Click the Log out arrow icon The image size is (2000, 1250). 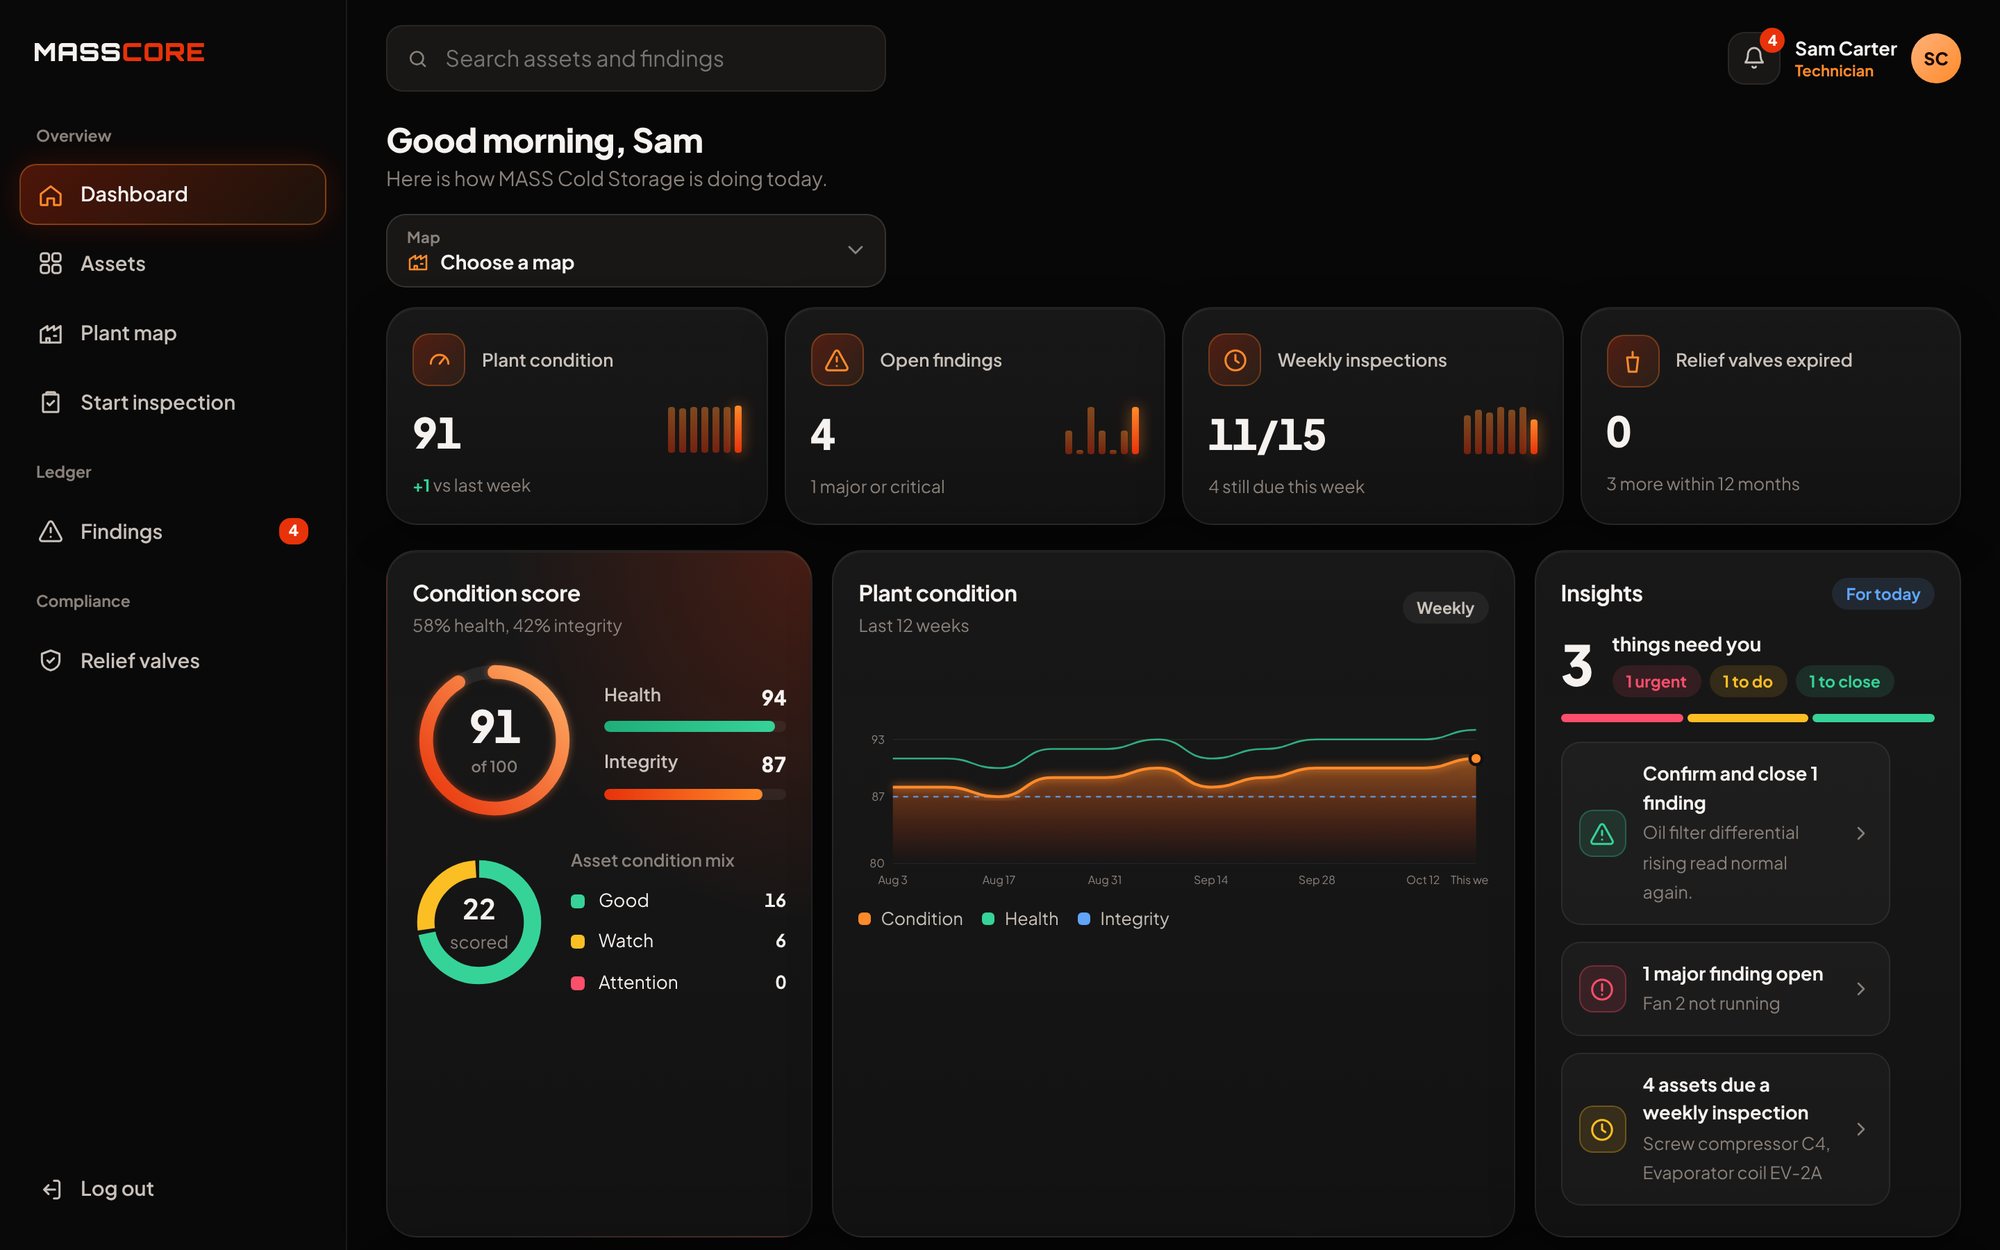pyautogui.click(x=51, y=1189)
